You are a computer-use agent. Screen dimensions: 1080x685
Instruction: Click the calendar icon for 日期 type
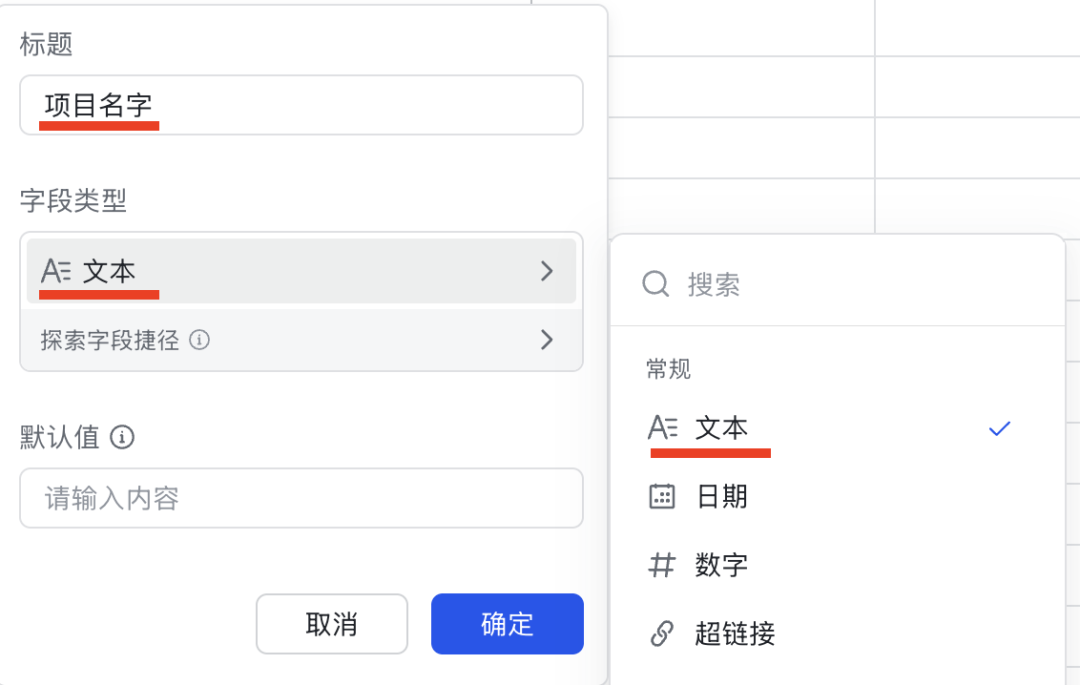coord(662,496)
